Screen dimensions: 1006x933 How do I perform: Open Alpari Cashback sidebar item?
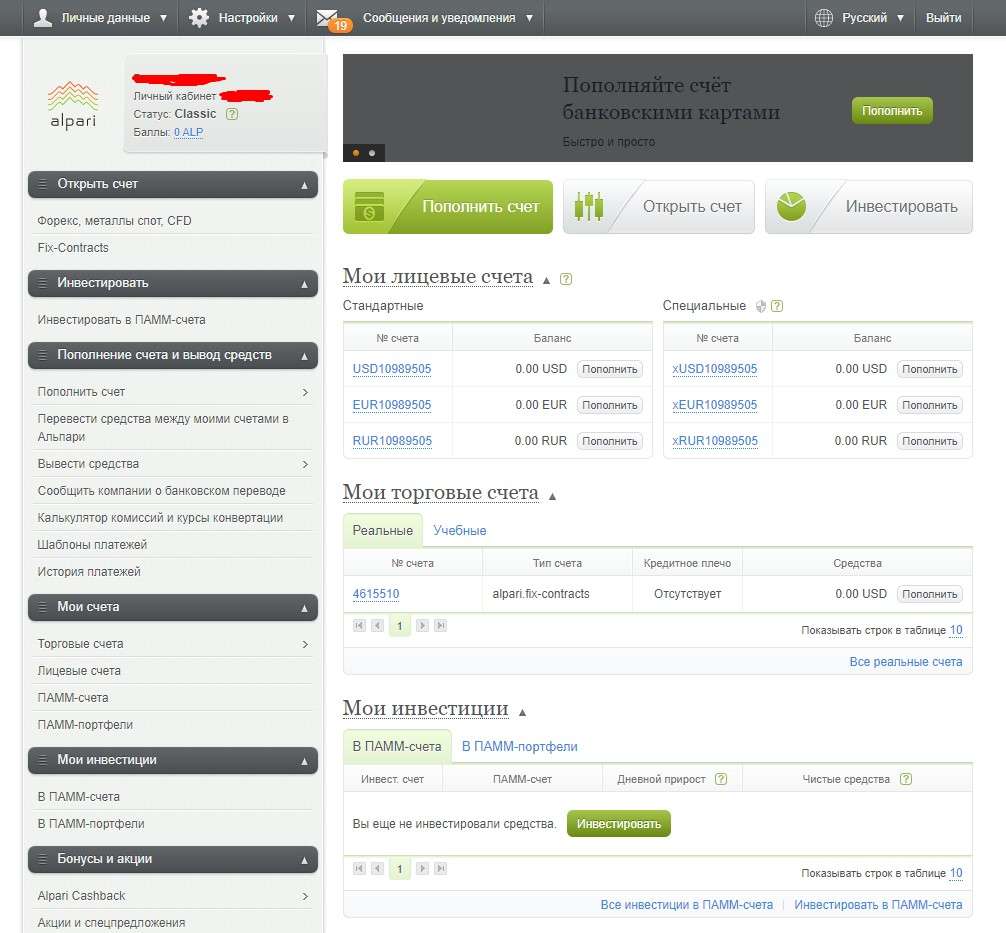173,896
